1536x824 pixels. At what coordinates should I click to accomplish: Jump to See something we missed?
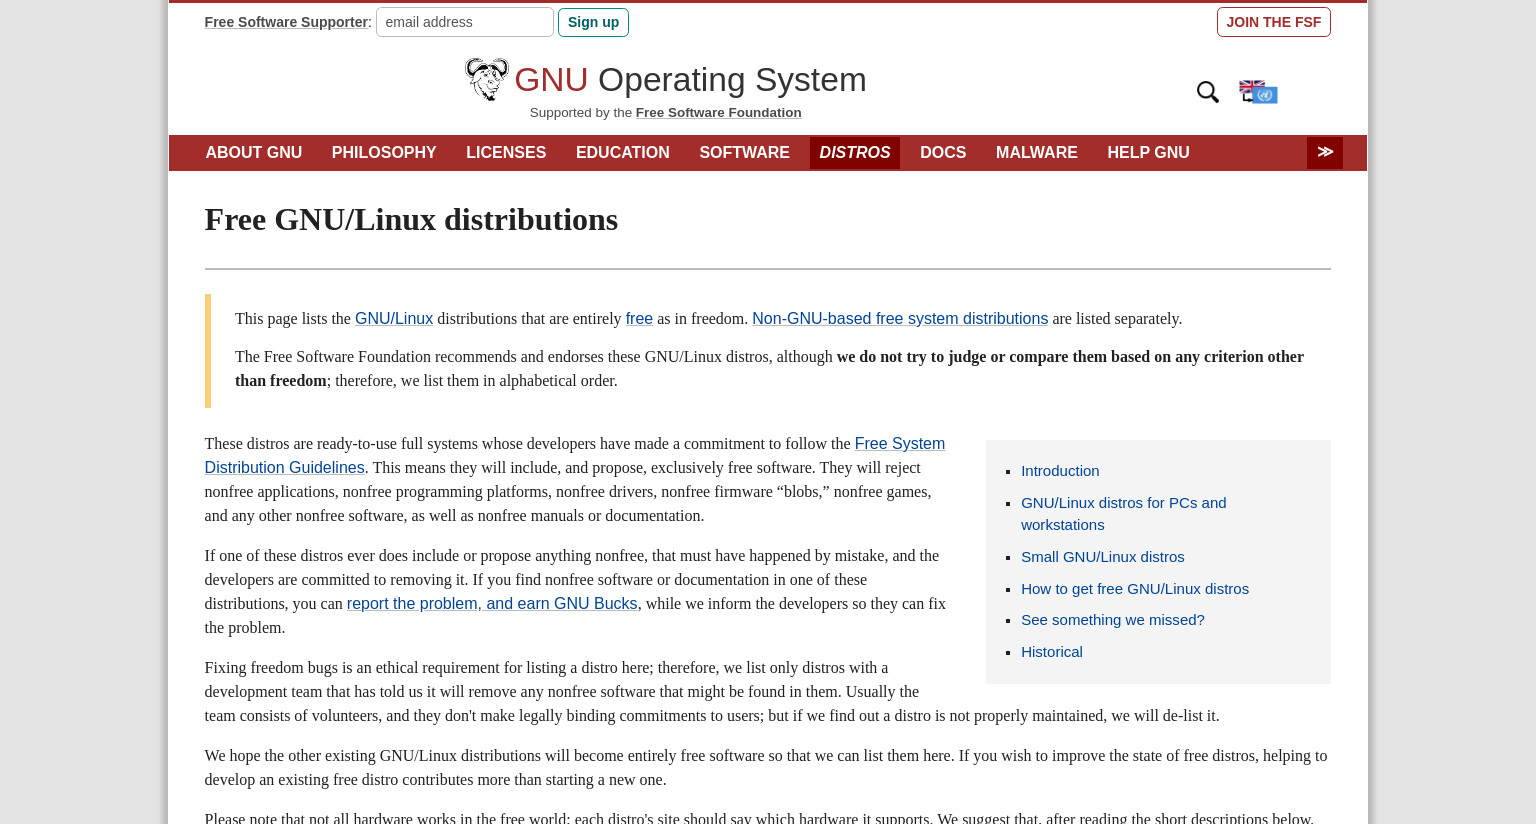tap(1112, 620)
